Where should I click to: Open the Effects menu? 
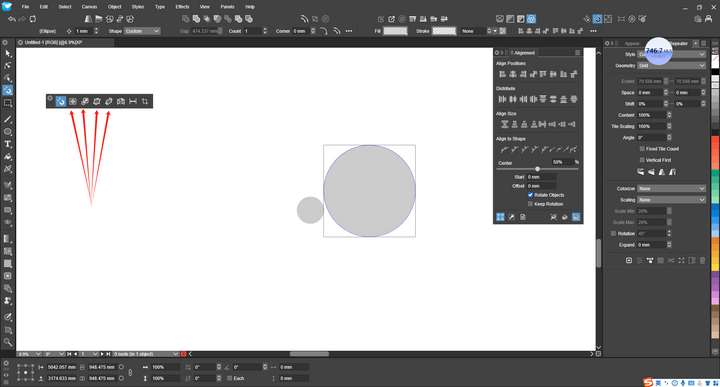(x=182, y=7)
